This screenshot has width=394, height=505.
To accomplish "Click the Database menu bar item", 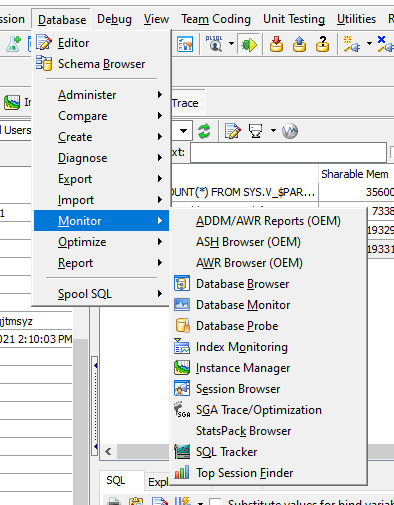I will coord(62,20).
